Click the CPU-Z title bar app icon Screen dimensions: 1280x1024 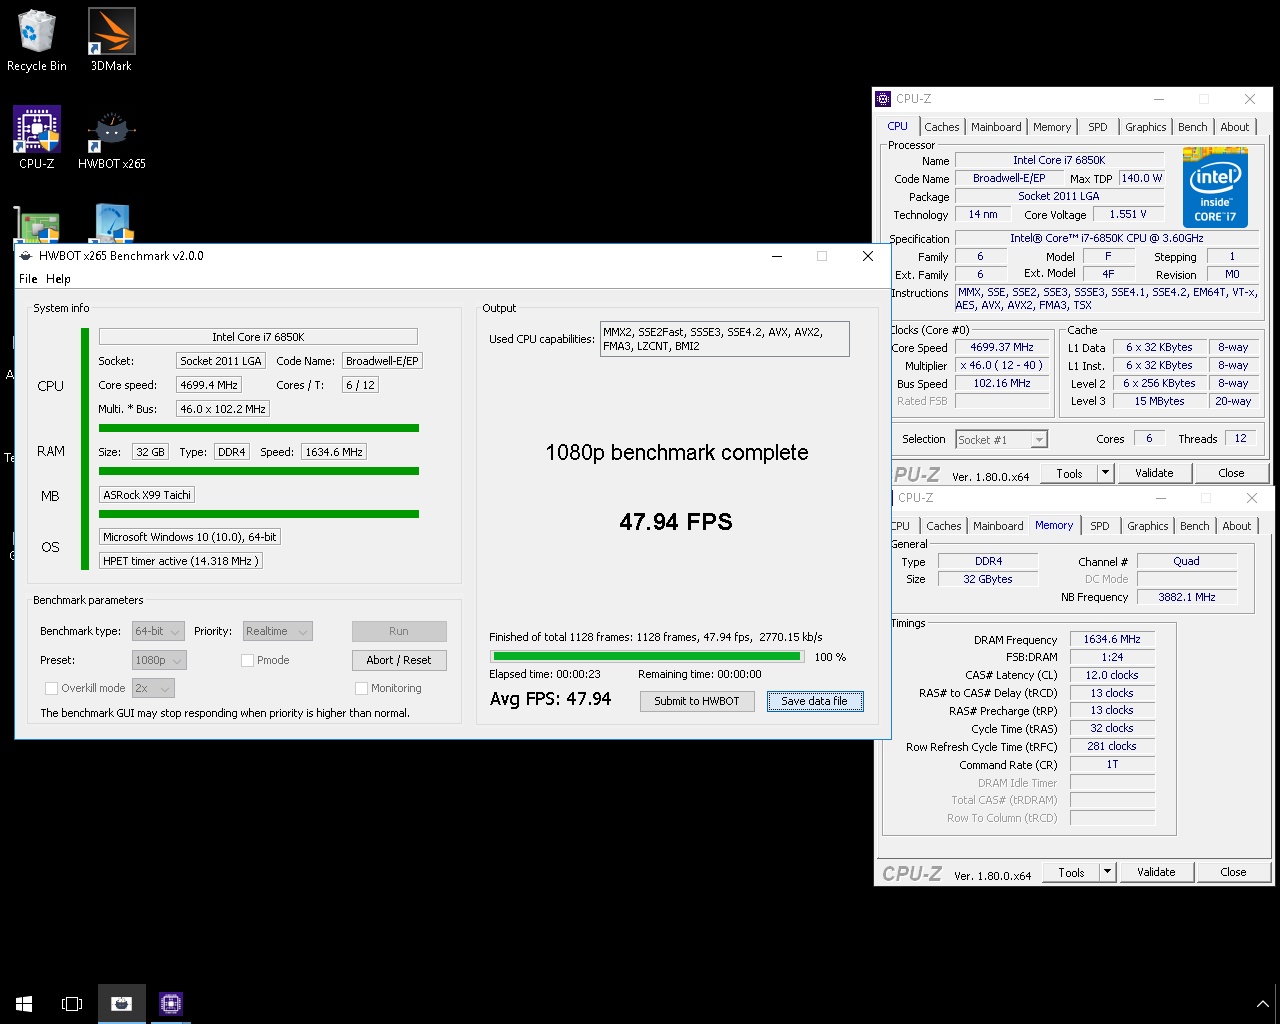[x=883, y=99]
